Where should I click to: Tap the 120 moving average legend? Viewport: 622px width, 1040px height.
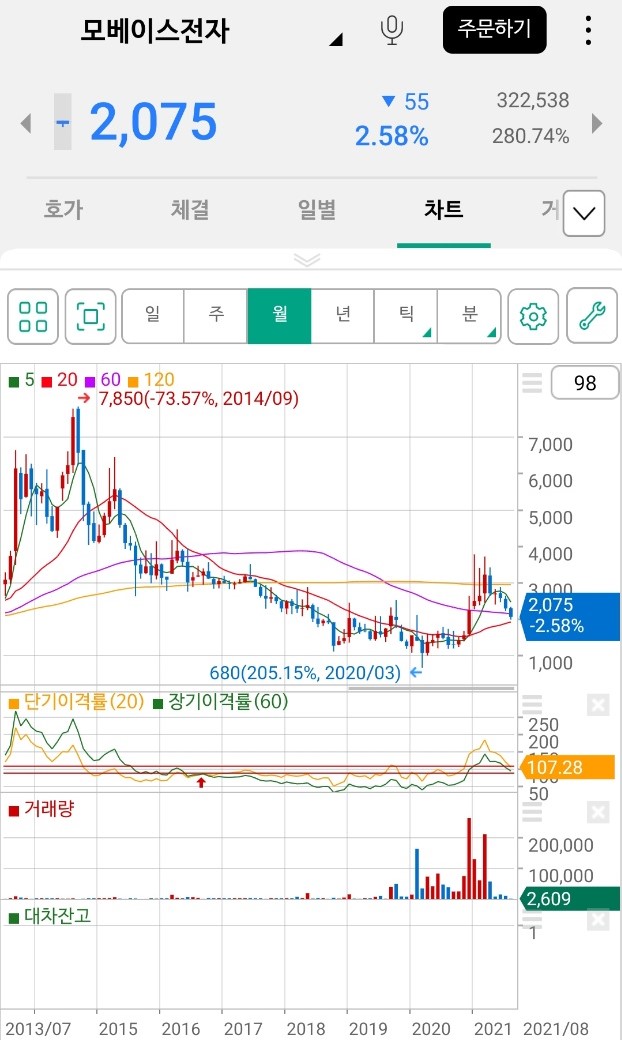coord(151,380)
